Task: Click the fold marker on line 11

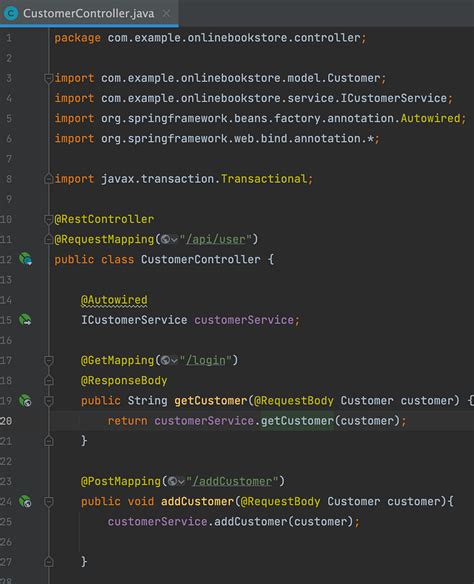Action: tap(48, 239)
